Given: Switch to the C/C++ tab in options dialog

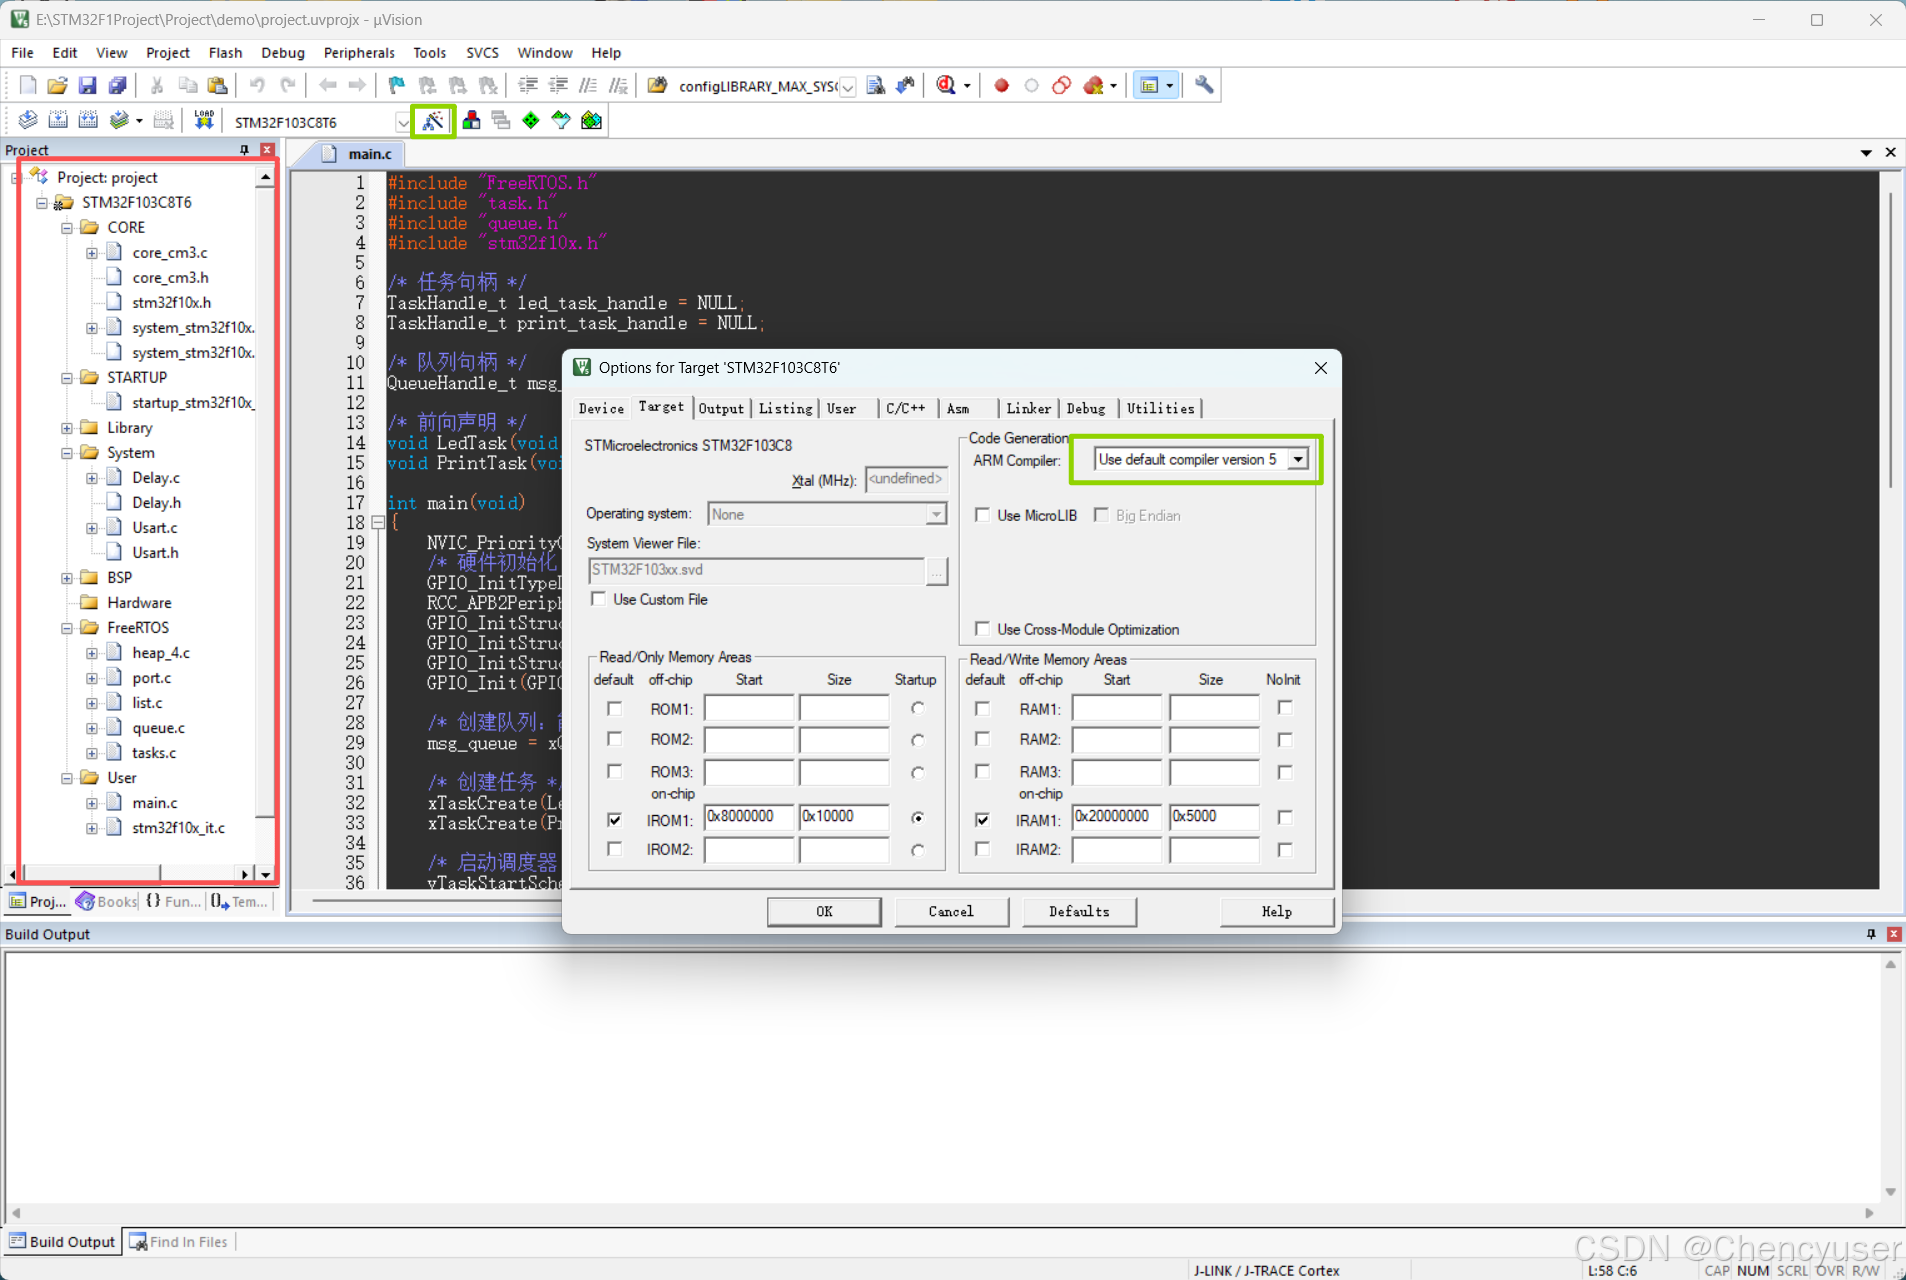Looking at the screenshot, I should coord(906,408).
